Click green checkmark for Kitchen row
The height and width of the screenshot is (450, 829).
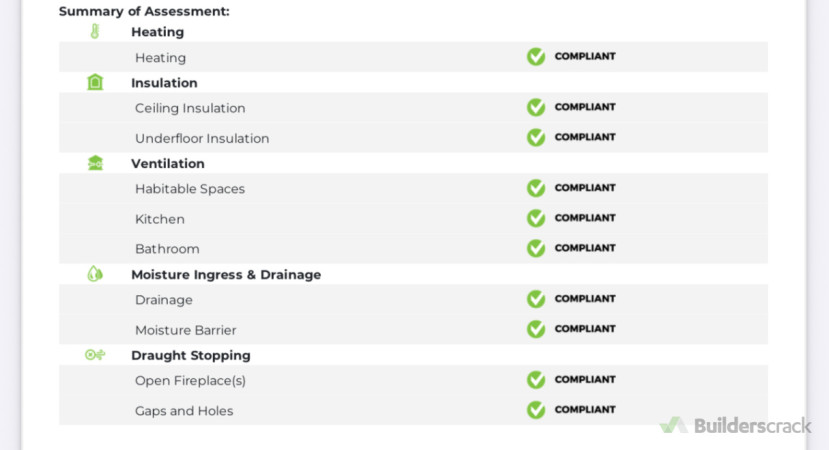click(536, 218)
